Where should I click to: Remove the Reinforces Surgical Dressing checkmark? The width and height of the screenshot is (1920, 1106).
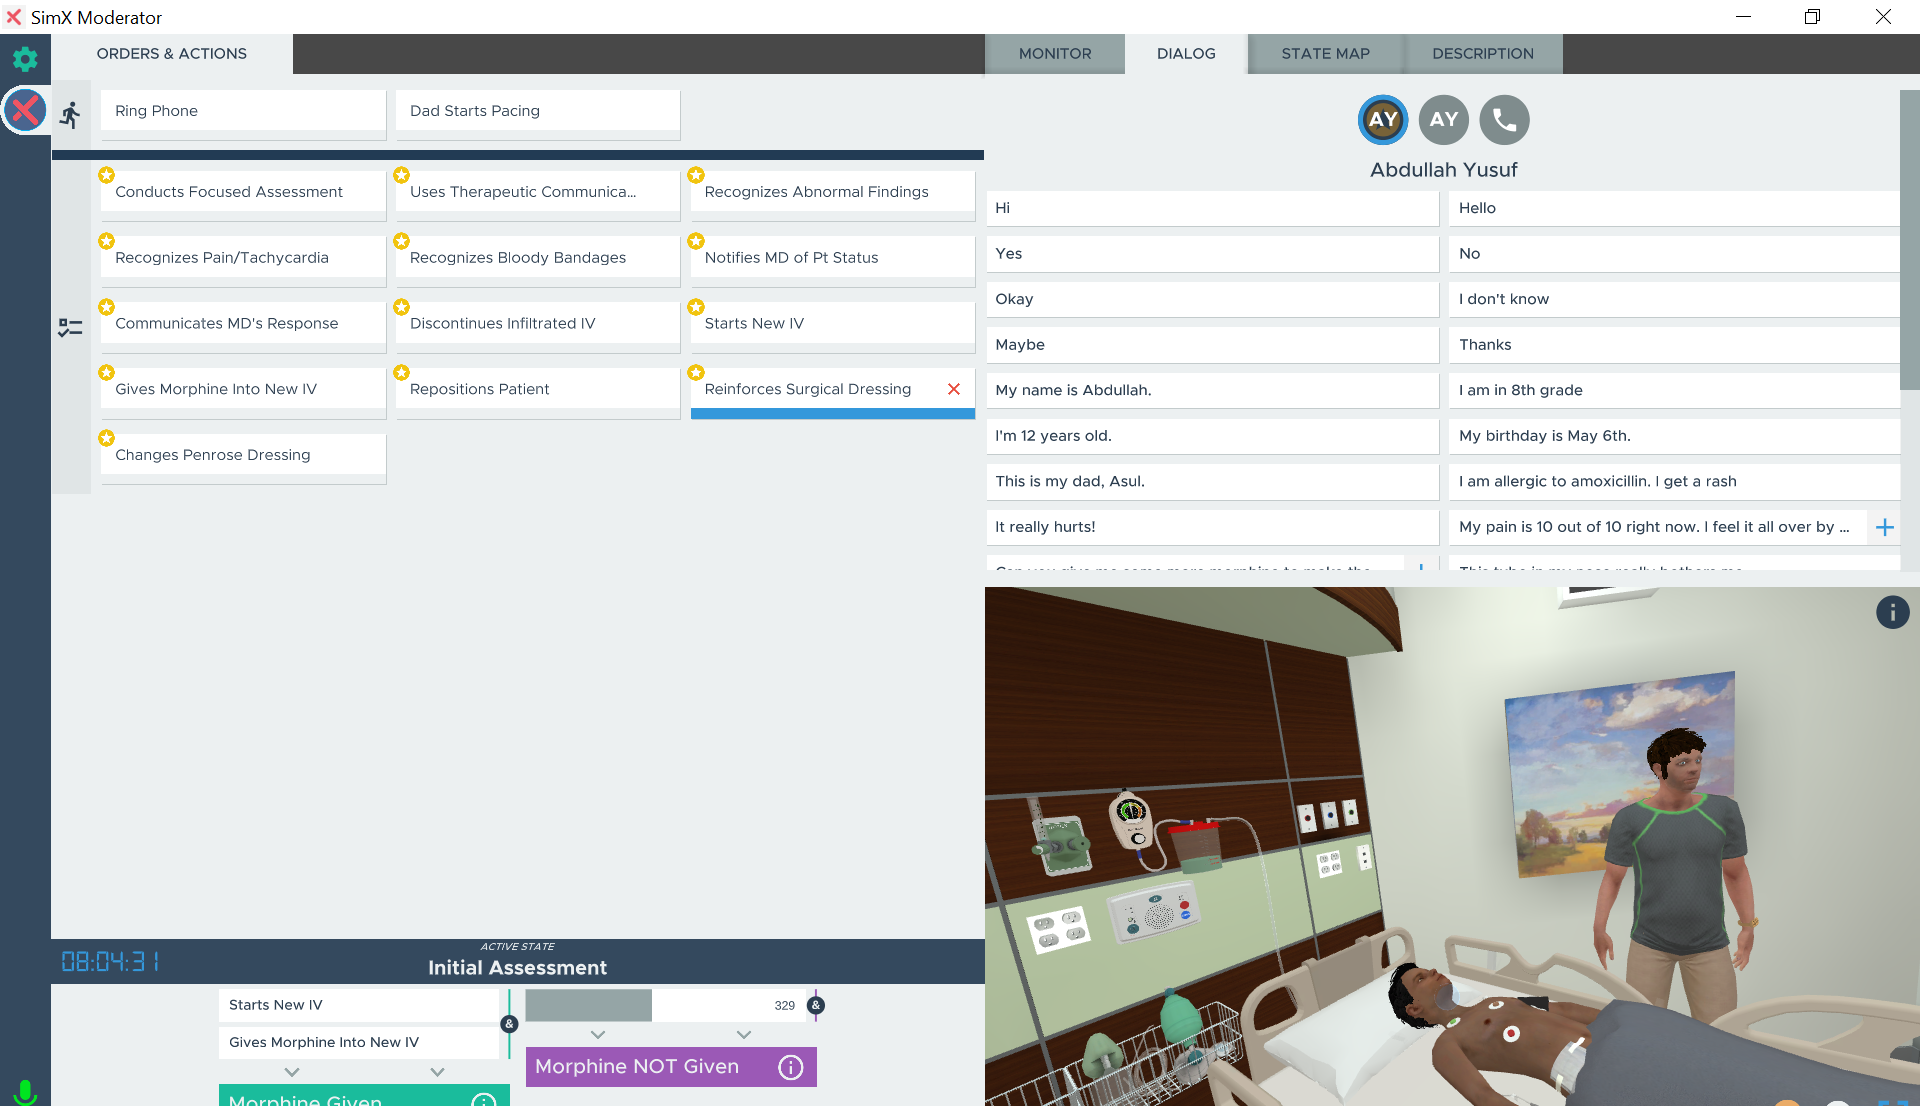953,389
